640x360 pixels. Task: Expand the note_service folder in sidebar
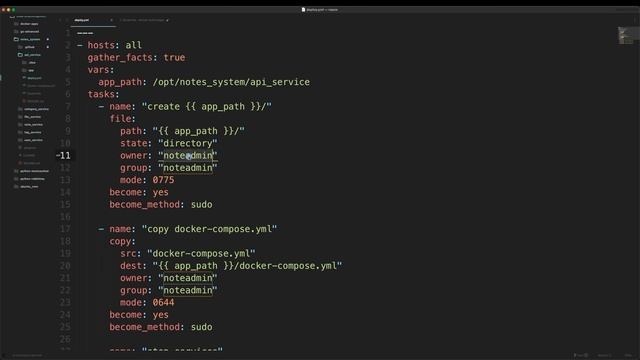pos(33,124)
